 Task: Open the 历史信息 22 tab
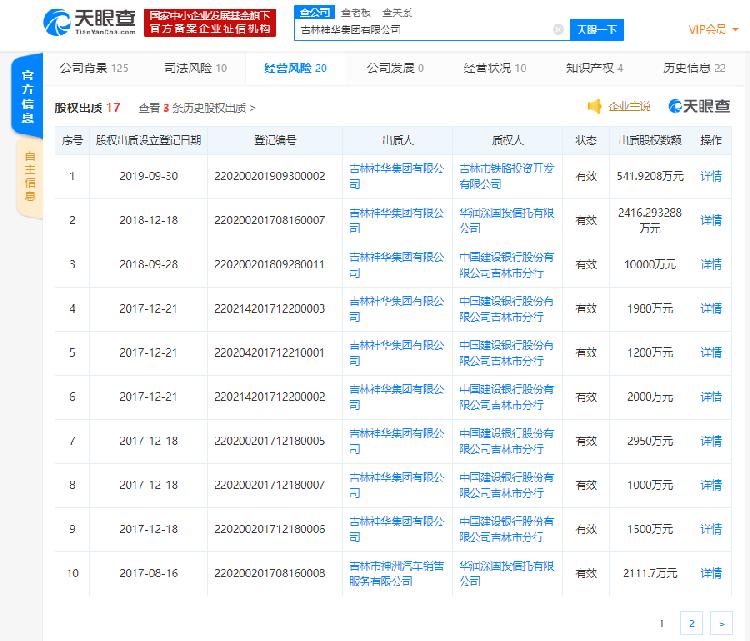[694, 68]
